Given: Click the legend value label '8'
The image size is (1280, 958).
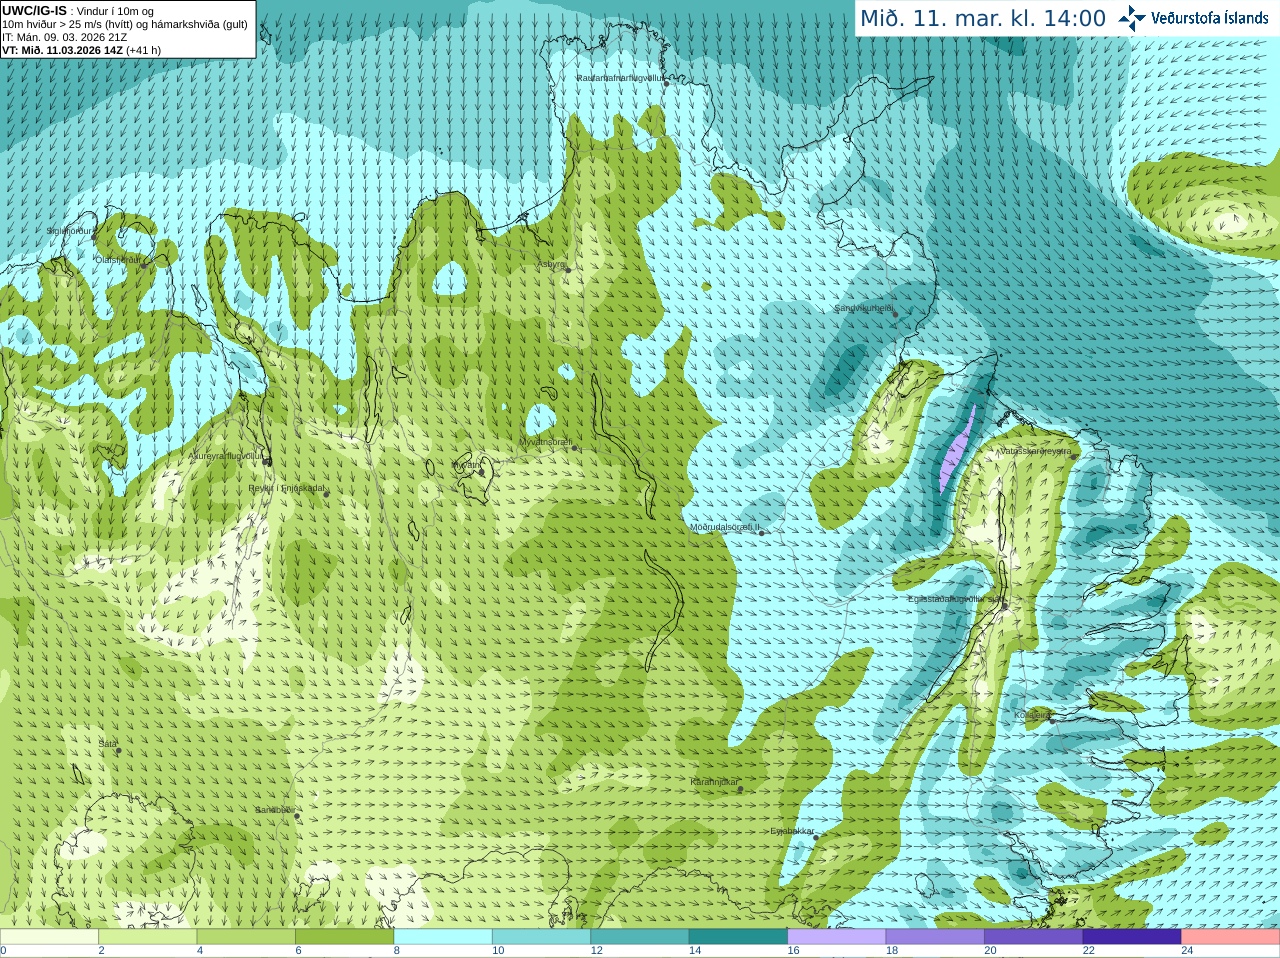Looking at the screenshot, I should tap(397, 951).
